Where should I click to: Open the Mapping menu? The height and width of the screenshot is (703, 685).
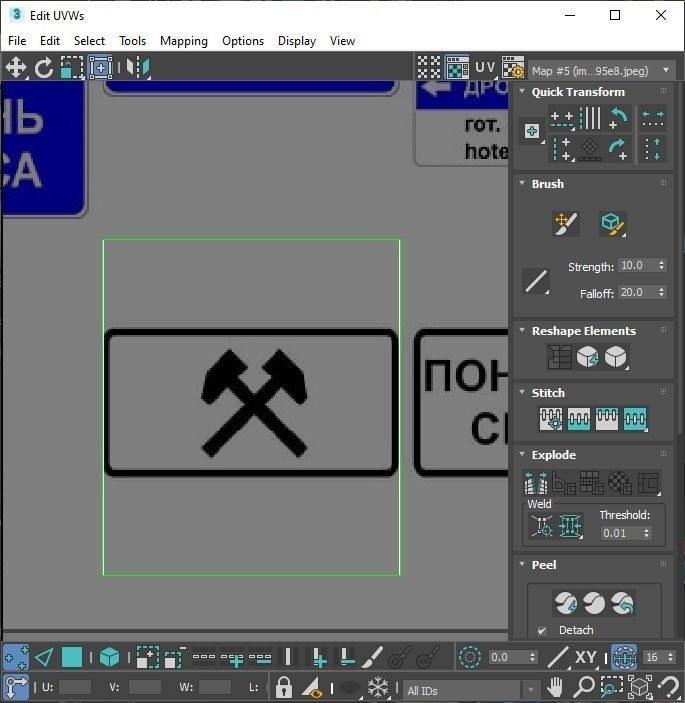pos(184,41)
